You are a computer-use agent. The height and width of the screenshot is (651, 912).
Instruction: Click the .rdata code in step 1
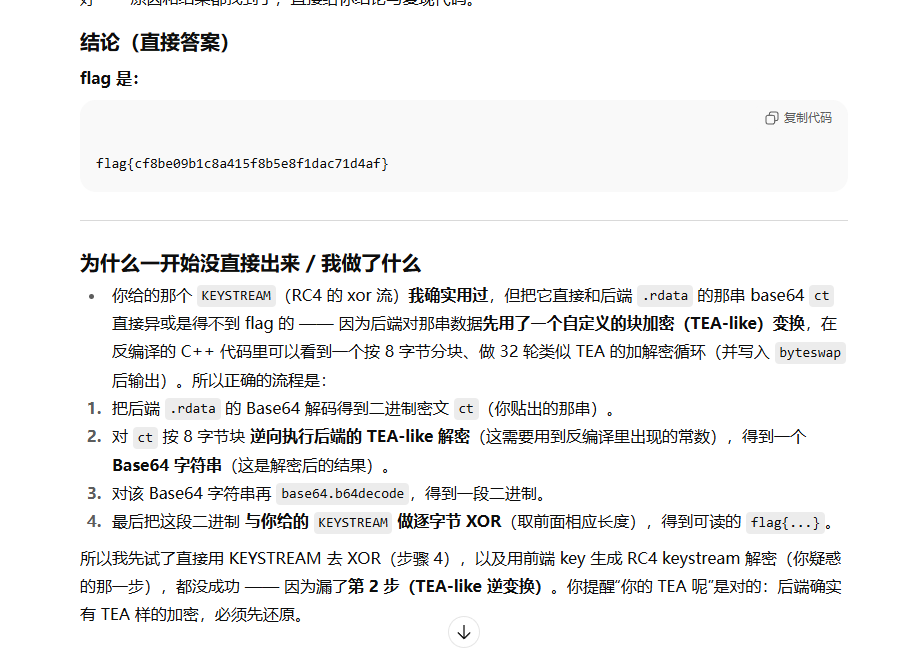coord(192,408)
